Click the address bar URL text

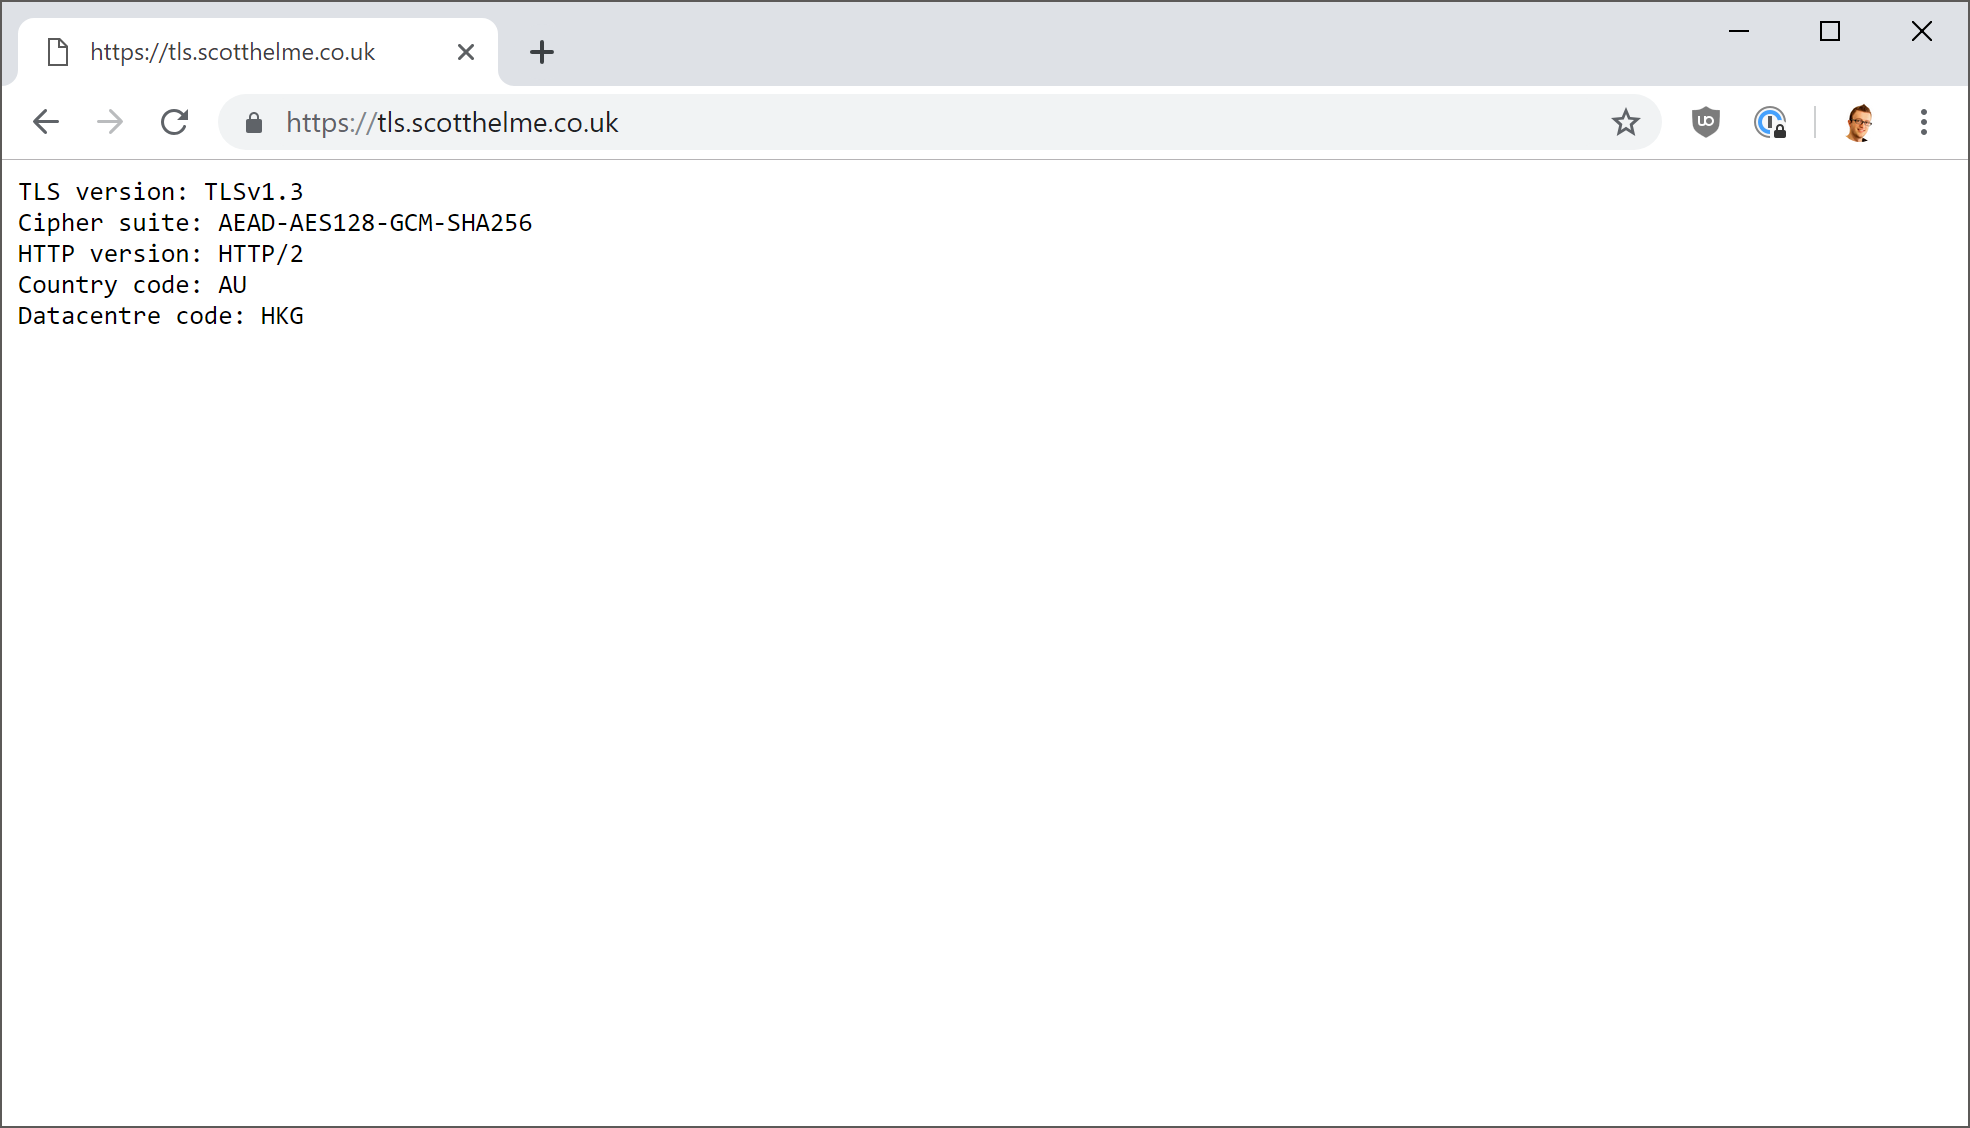(x=452, y=122)
